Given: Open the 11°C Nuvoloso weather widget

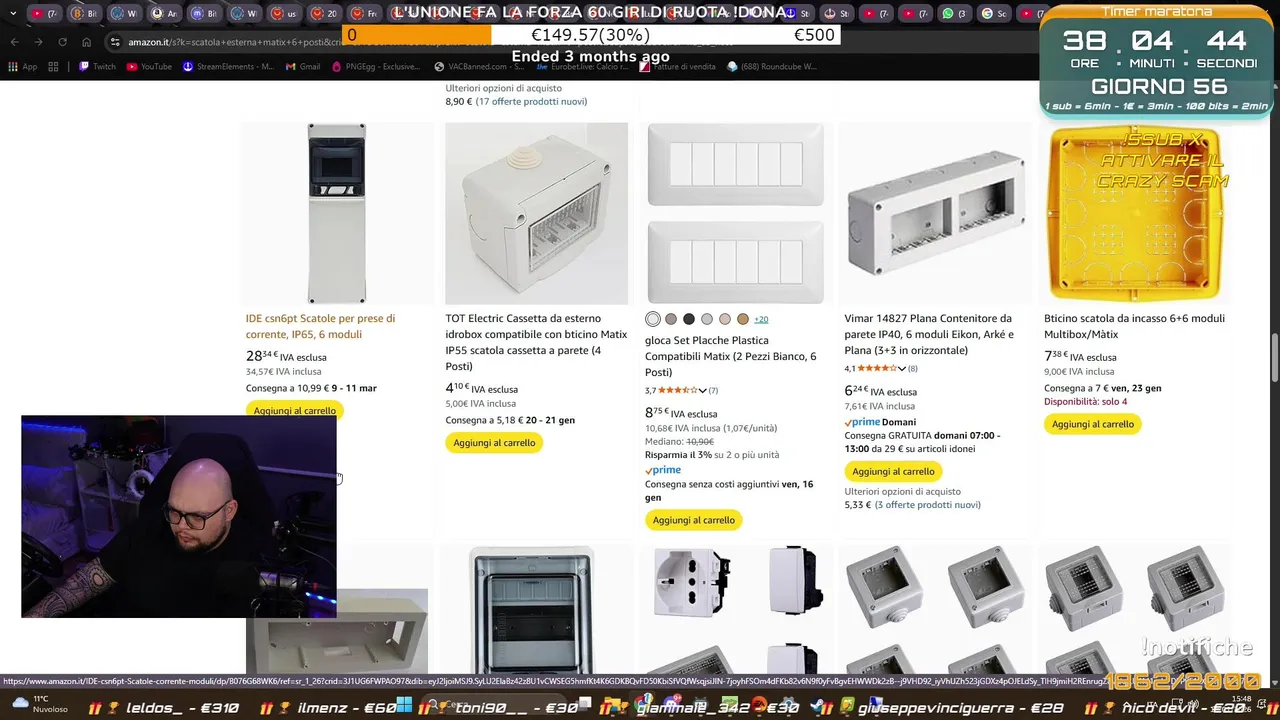Looking at the screenshot, I should (x=41, y=704).
